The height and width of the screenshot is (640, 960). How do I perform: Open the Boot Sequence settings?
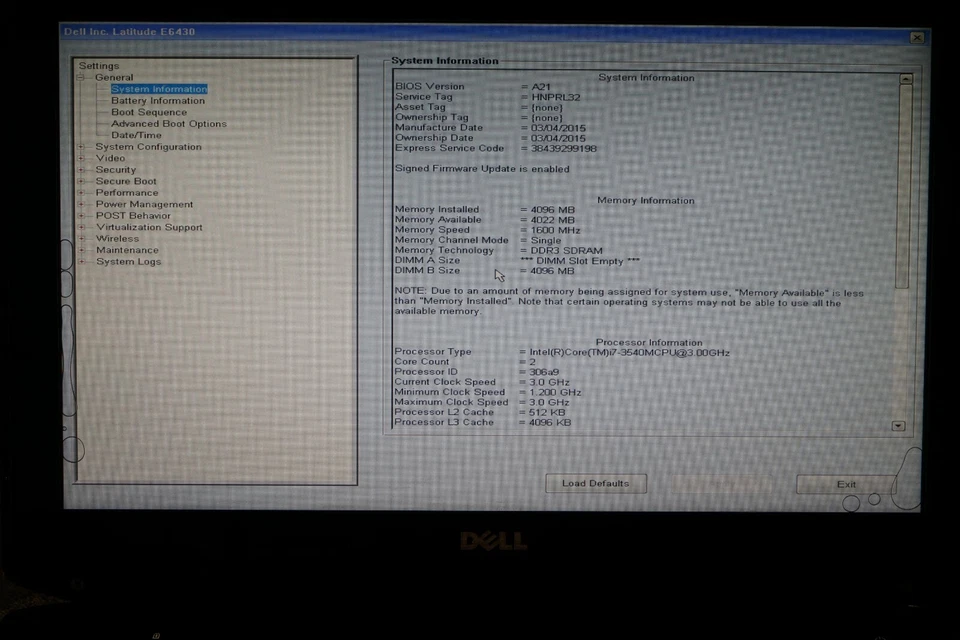(149, 112)
